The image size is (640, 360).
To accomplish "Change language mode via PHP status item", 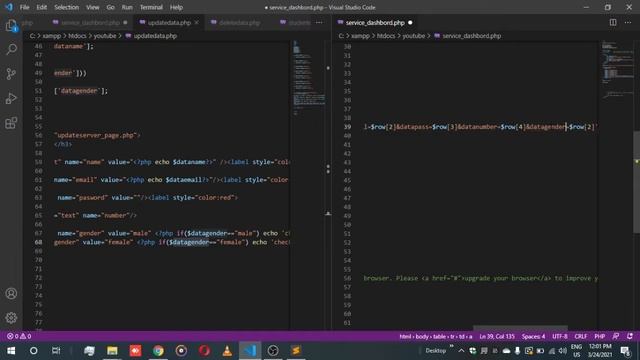I will (x=600, y=336).
